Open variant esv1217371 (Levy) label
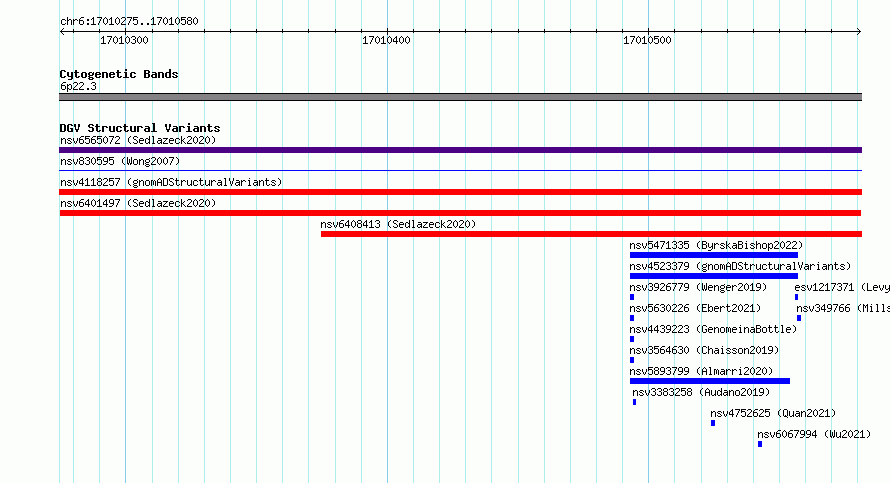This screenshot has width=890, height=483. 842,287
